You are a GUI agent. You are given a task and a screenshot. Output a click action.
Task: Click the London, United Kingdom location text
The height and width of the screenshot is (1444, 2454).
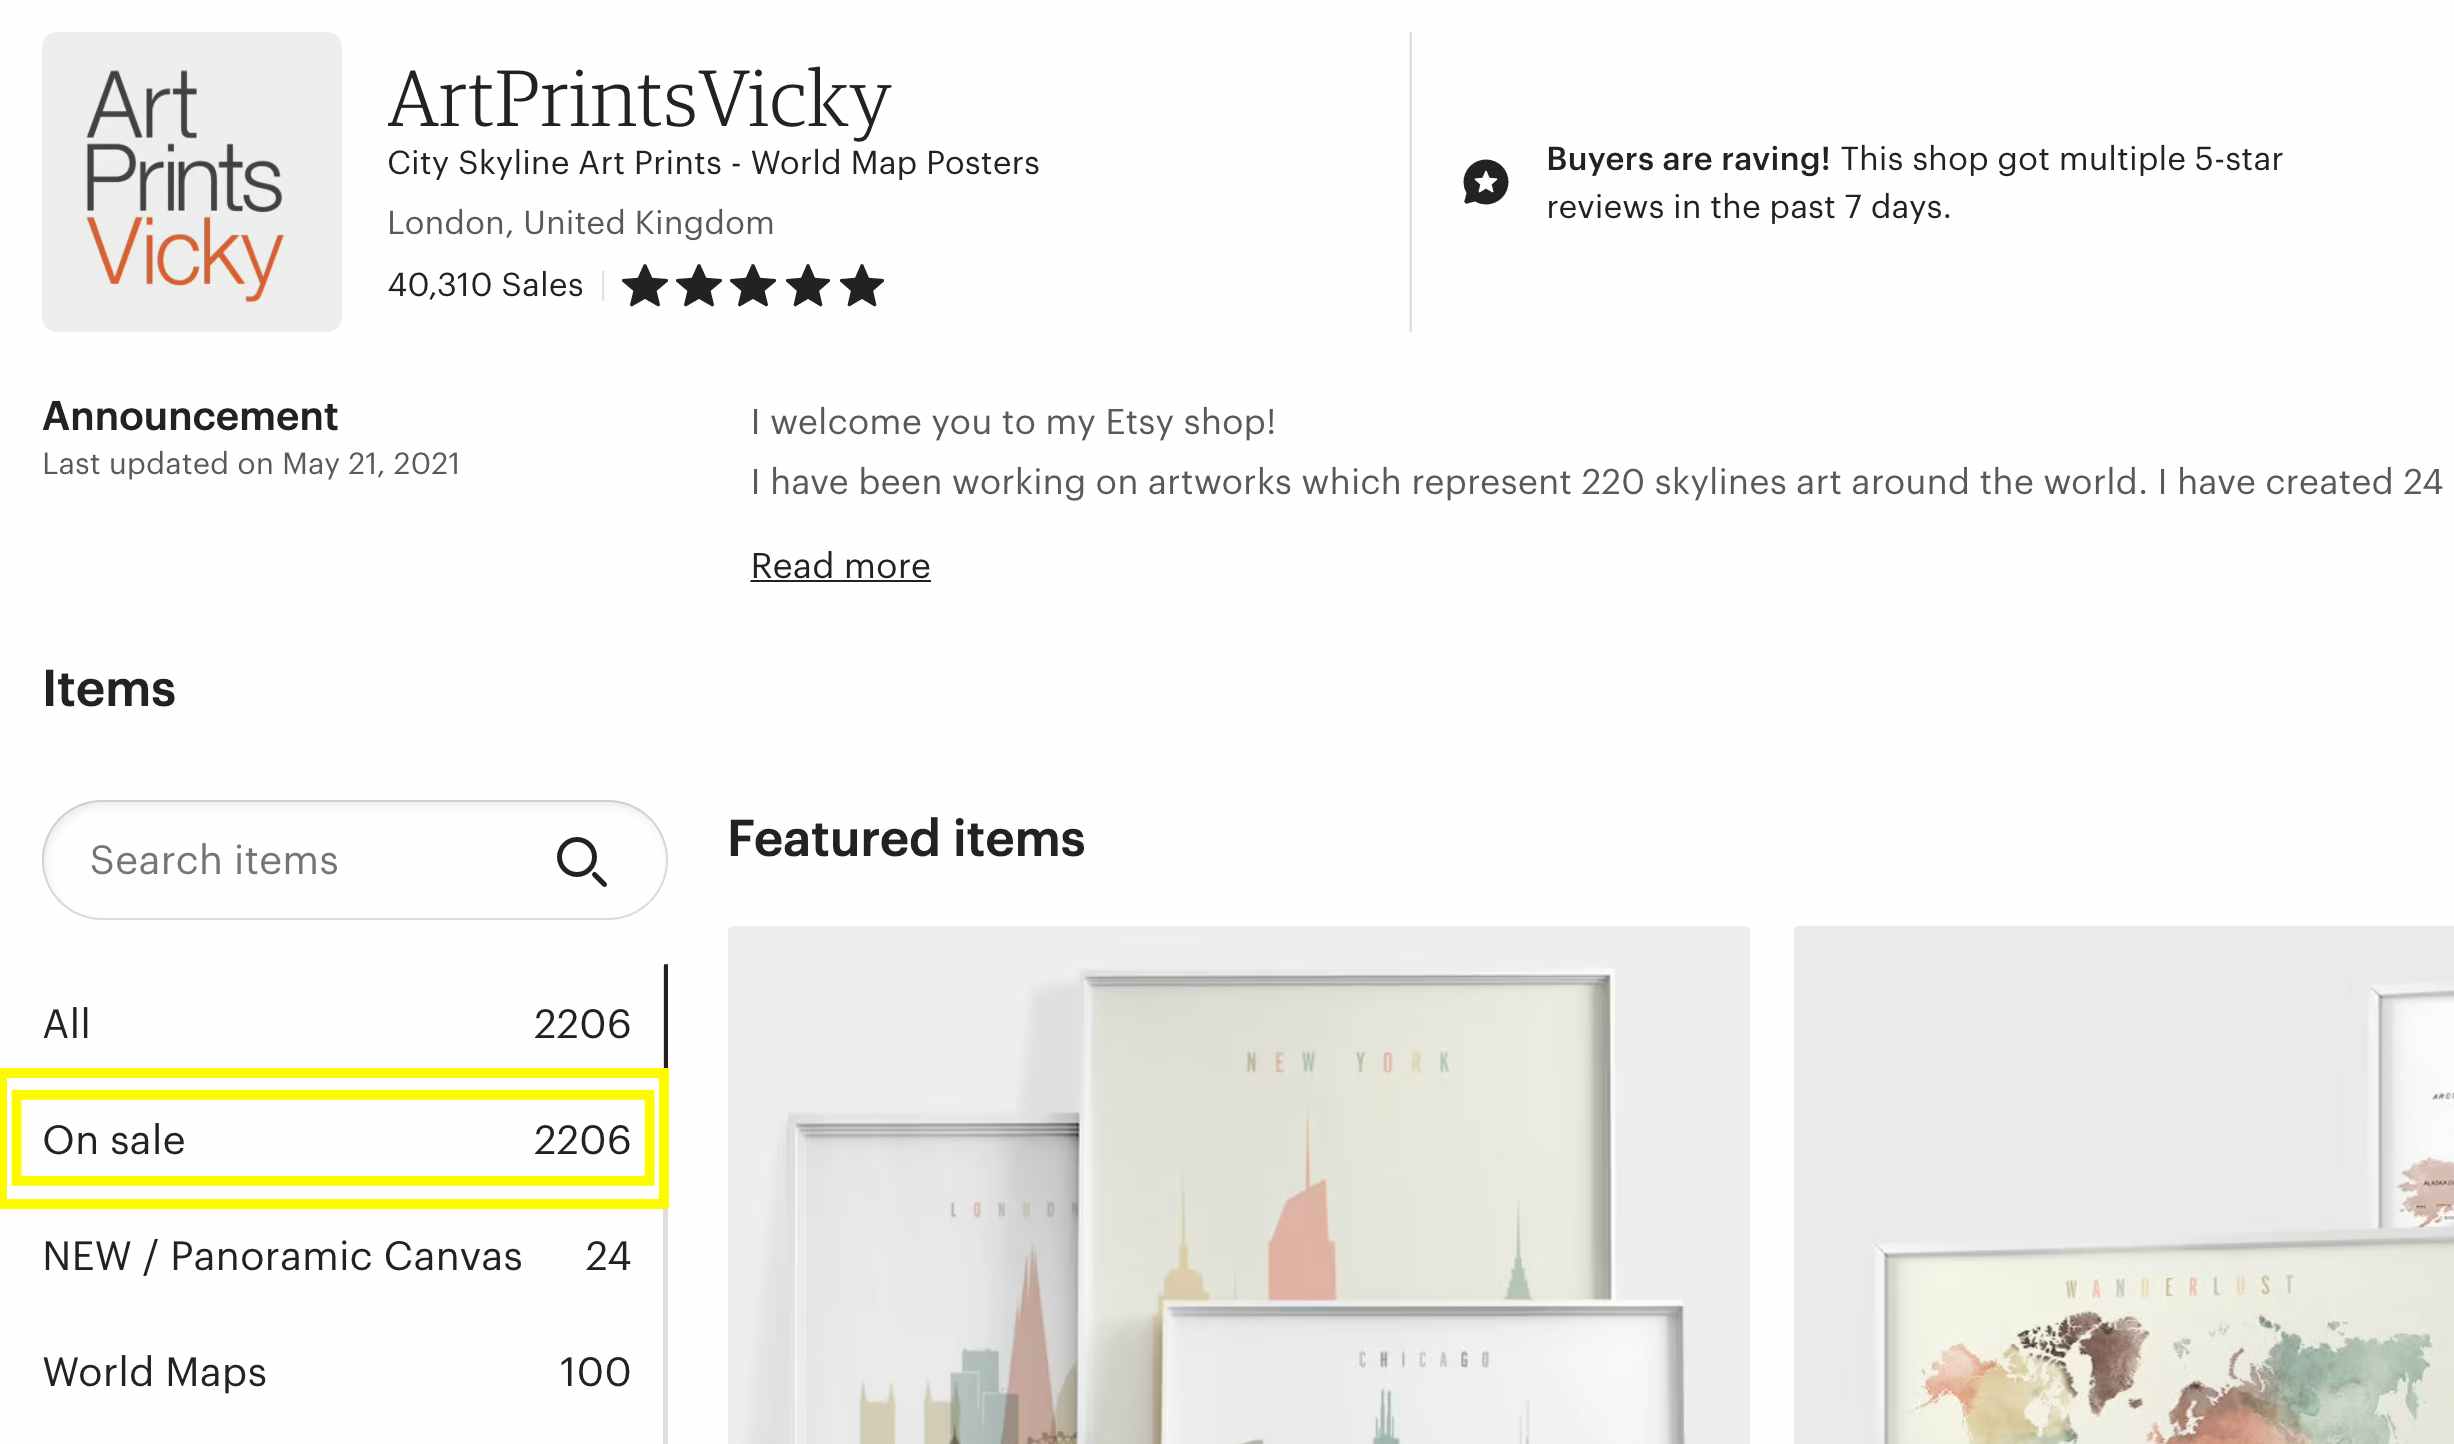[x=580, y=222]
